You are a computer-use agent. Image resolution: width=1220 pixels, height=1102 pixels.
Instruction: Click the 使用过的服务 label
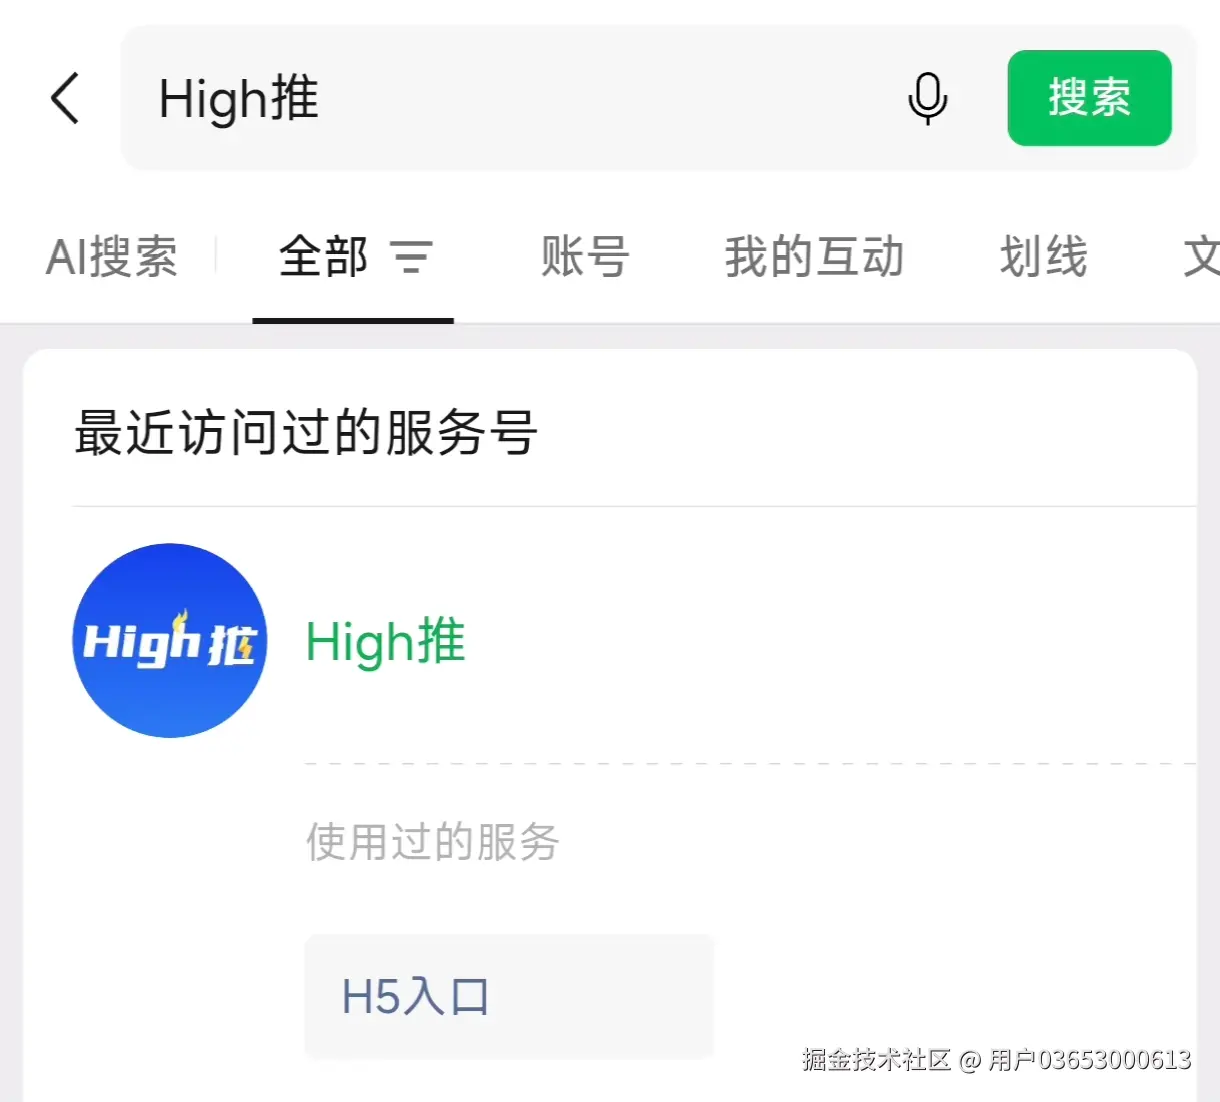[x=432, y=841]
